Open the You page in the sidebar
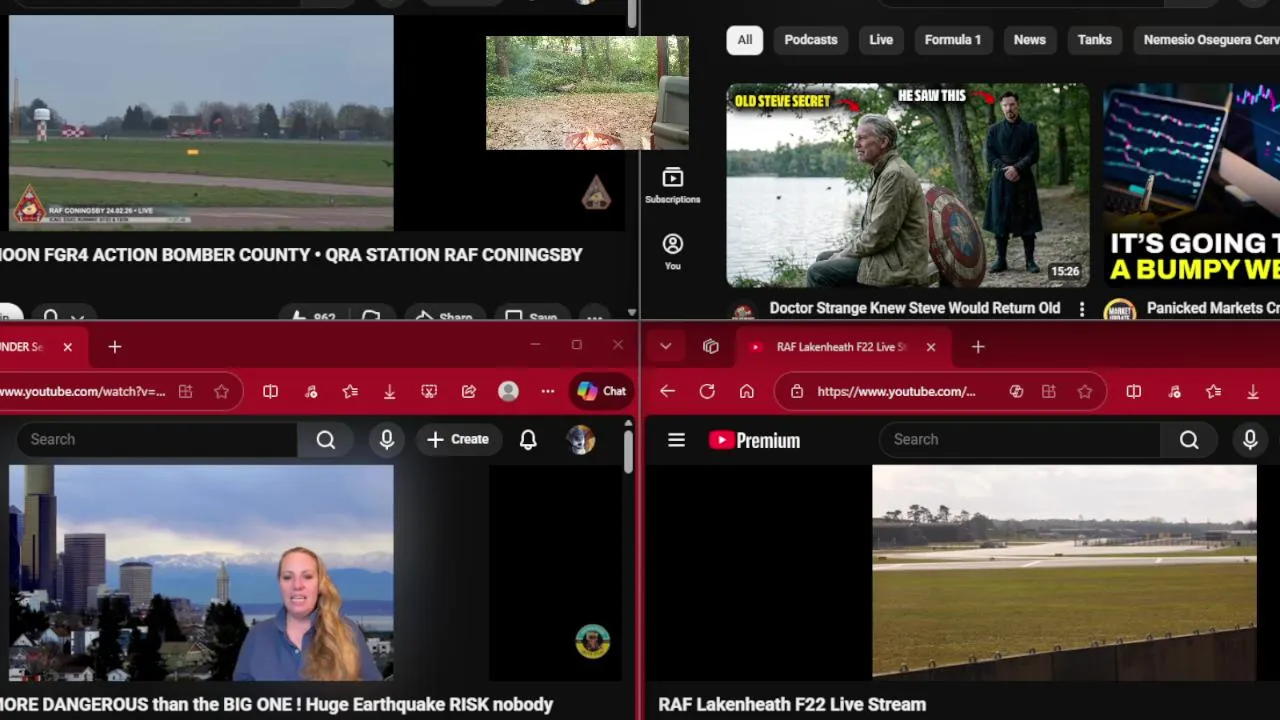Screen dimensions: 1280x720 point(672,252)
